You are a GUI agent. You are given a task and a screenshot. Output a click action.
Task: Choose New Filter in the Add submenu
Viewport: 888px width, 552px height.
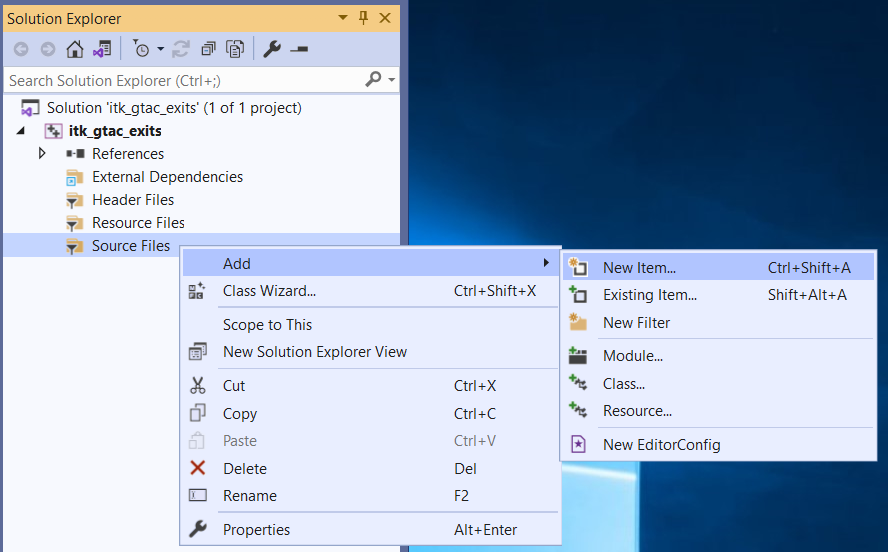pyautogui.click(x=636, y=323)
